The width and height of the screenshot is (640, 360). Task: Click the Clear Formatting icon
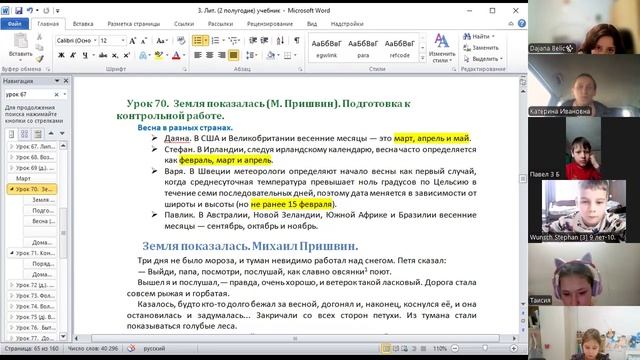tap(181, 40)
